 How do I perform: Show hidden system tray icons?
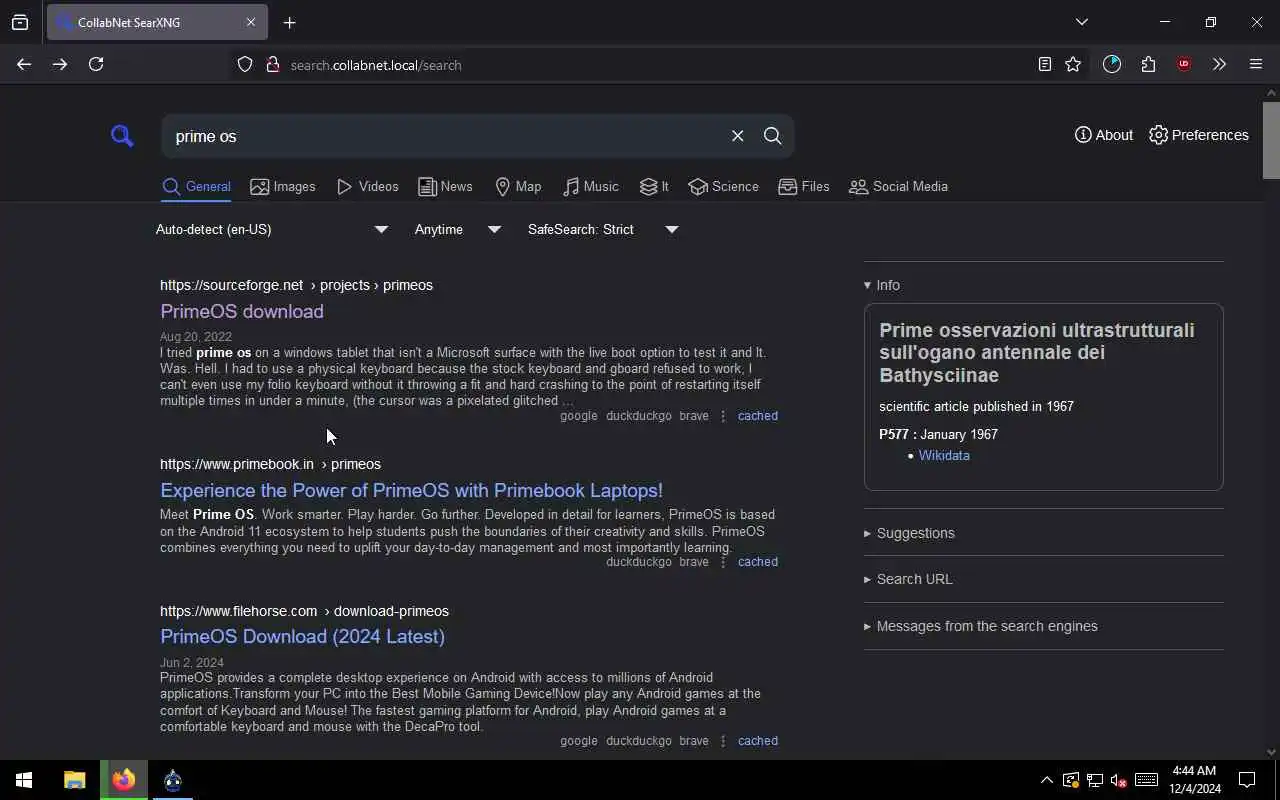pos(1046,780)
